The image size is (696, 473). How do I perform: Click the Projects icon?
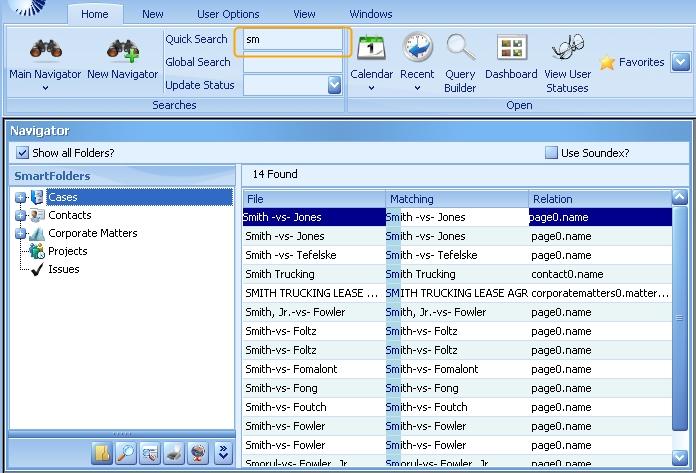[x=37, y=251]
